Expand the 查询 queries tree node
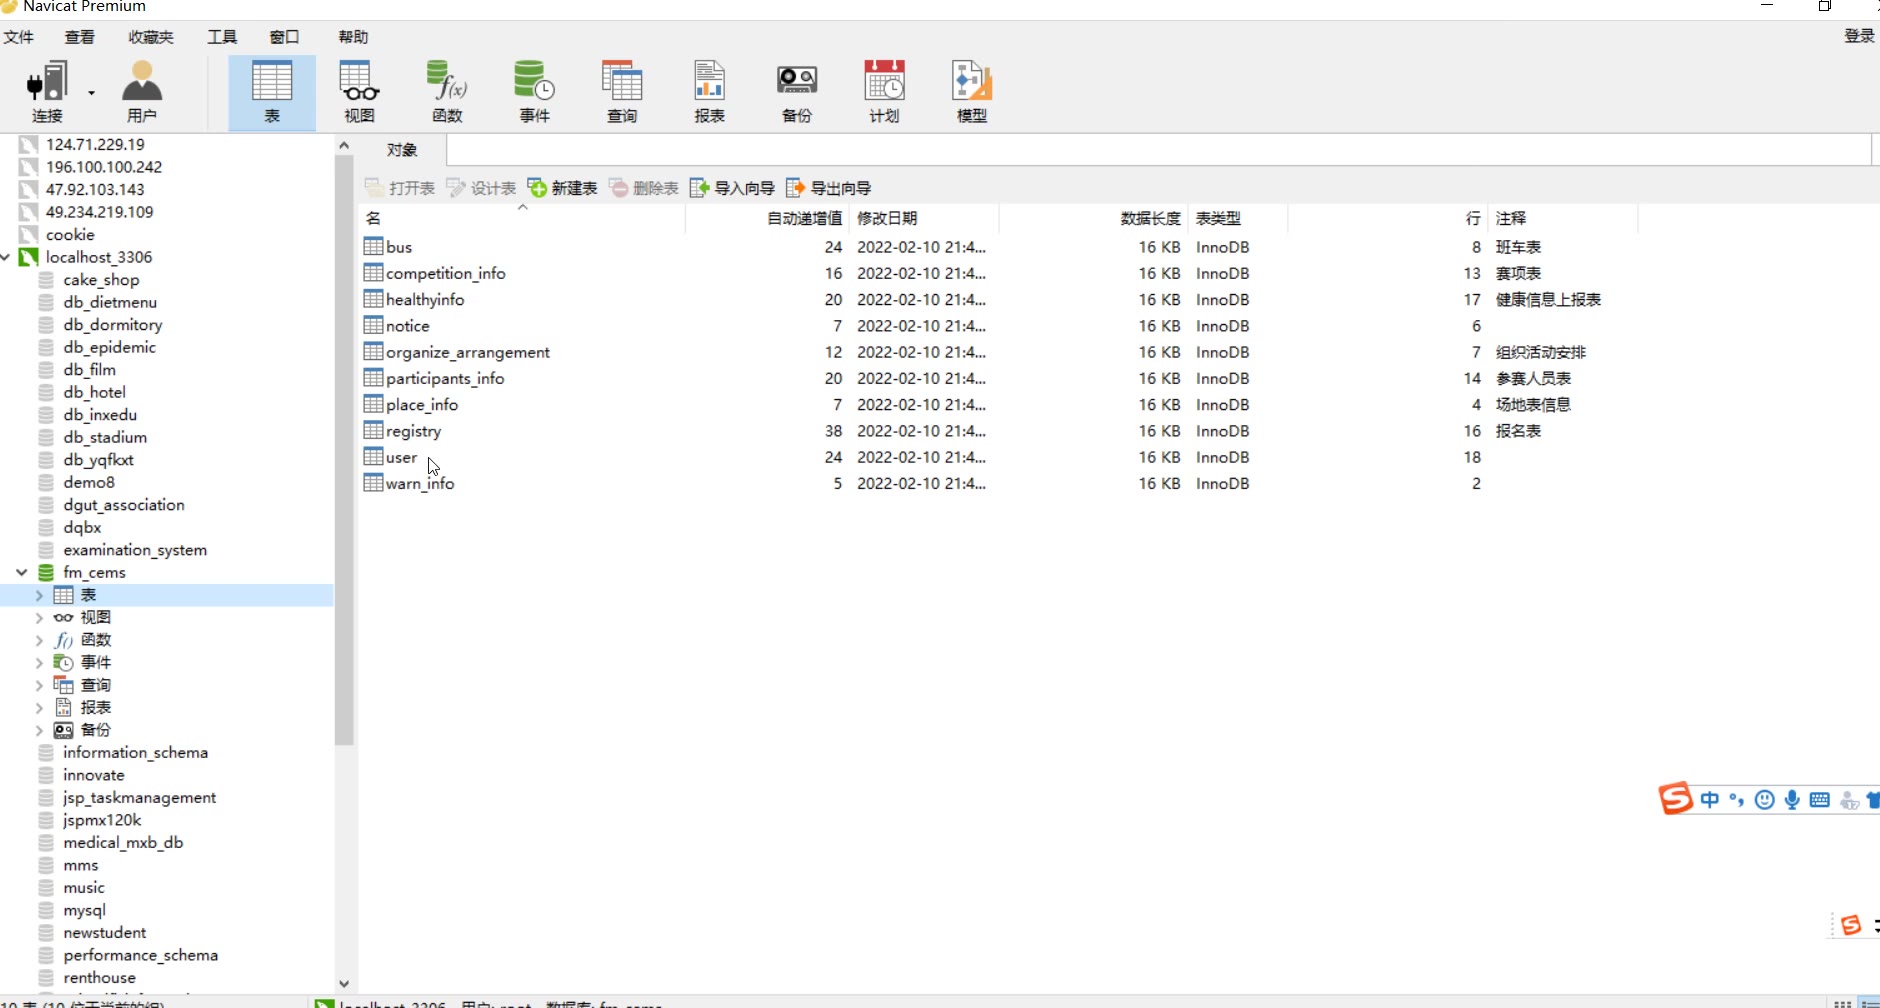Screen dimensions: 1880x1008 pos(39,685)
